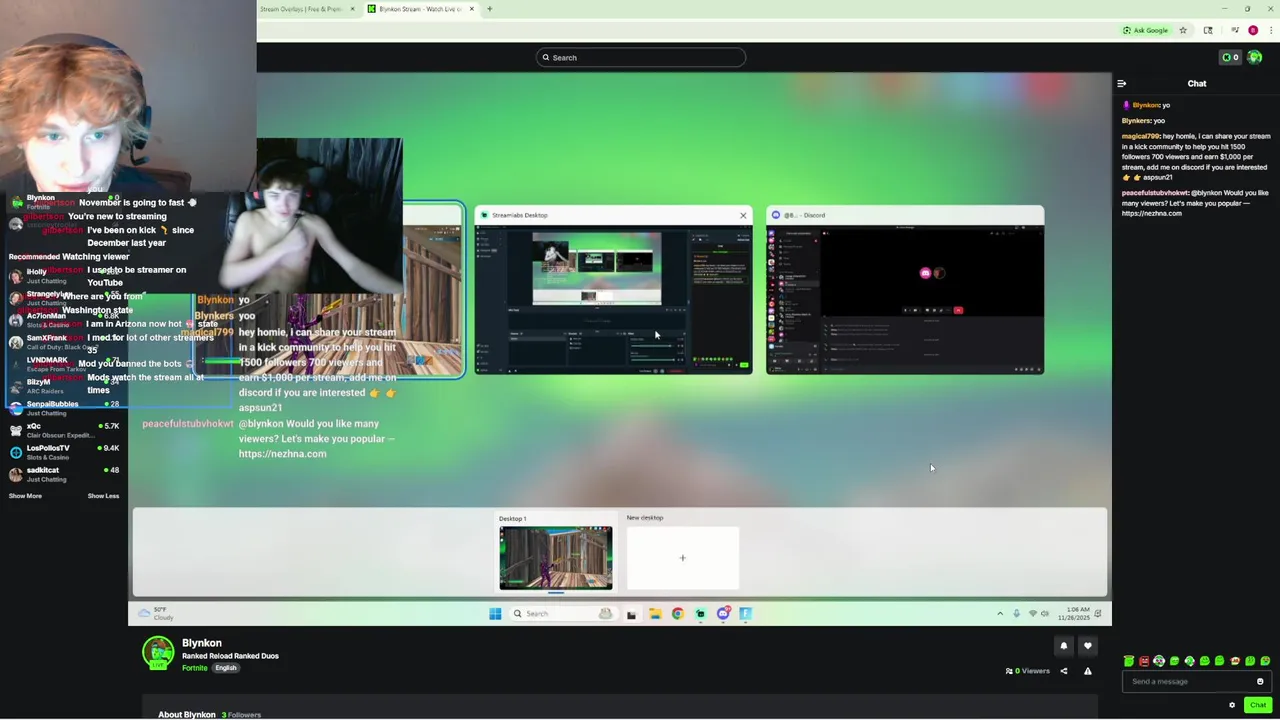Click the network icon in system tray

pyautogui.click(x=1032, y=613)
